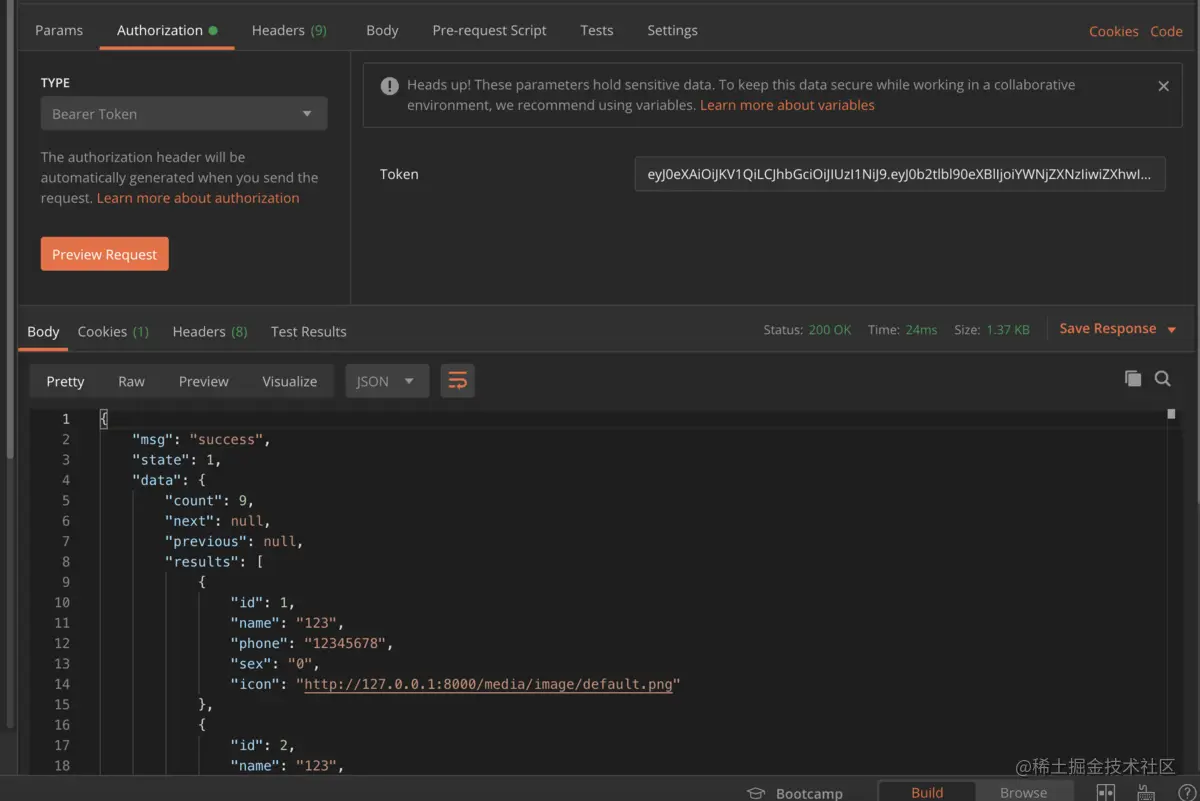Open the response Headers (8) tab
Viewport: 1200px width, 801px height.
pyautogui.click(x=210, y=331)
